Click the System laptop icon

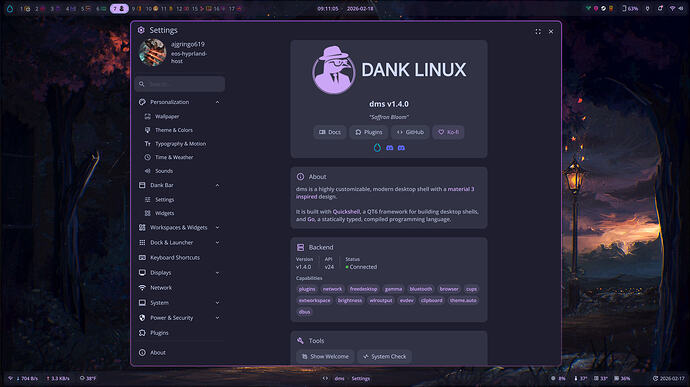click(x=142, y=303)
